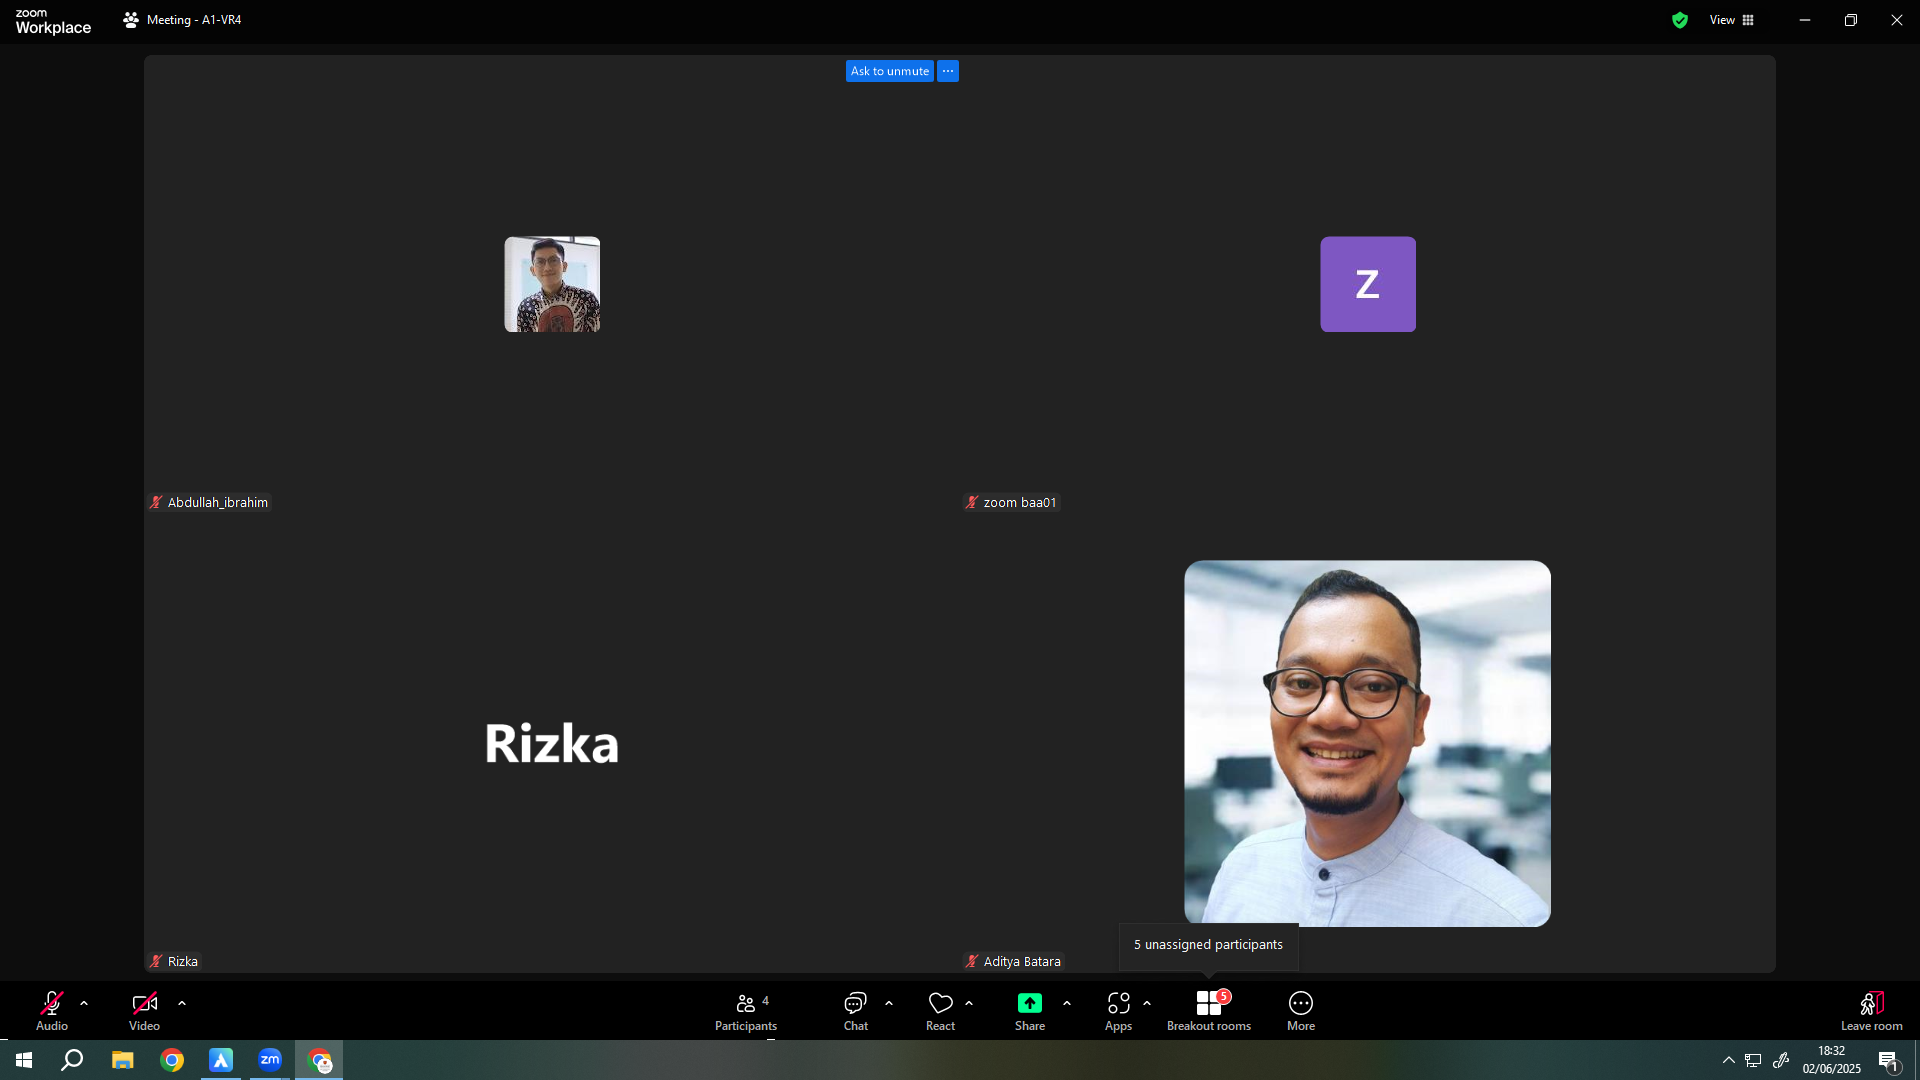Restore down the Zoom window
The height and width of the screenshot is (1080, 1920).
point(1851,20)
